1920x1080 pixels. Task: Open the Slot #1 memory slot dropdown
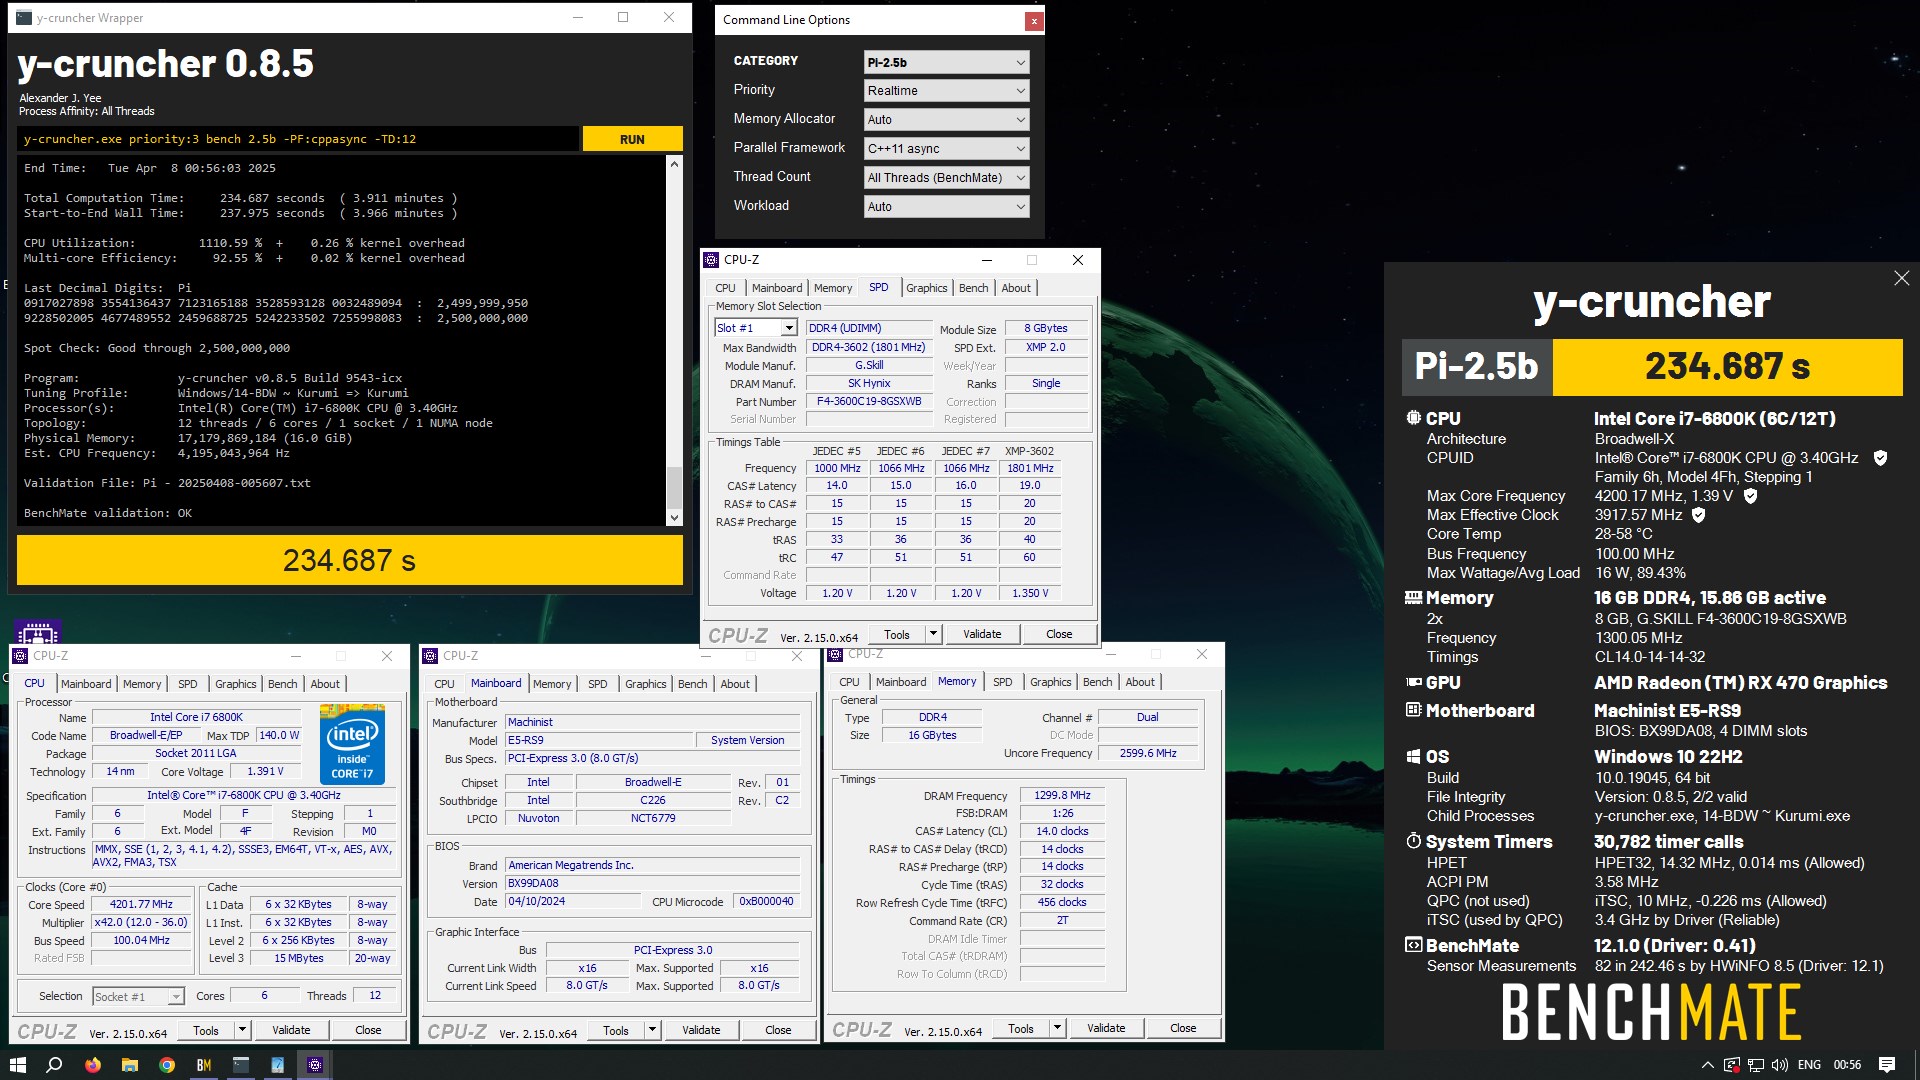[x=756, y=328]
